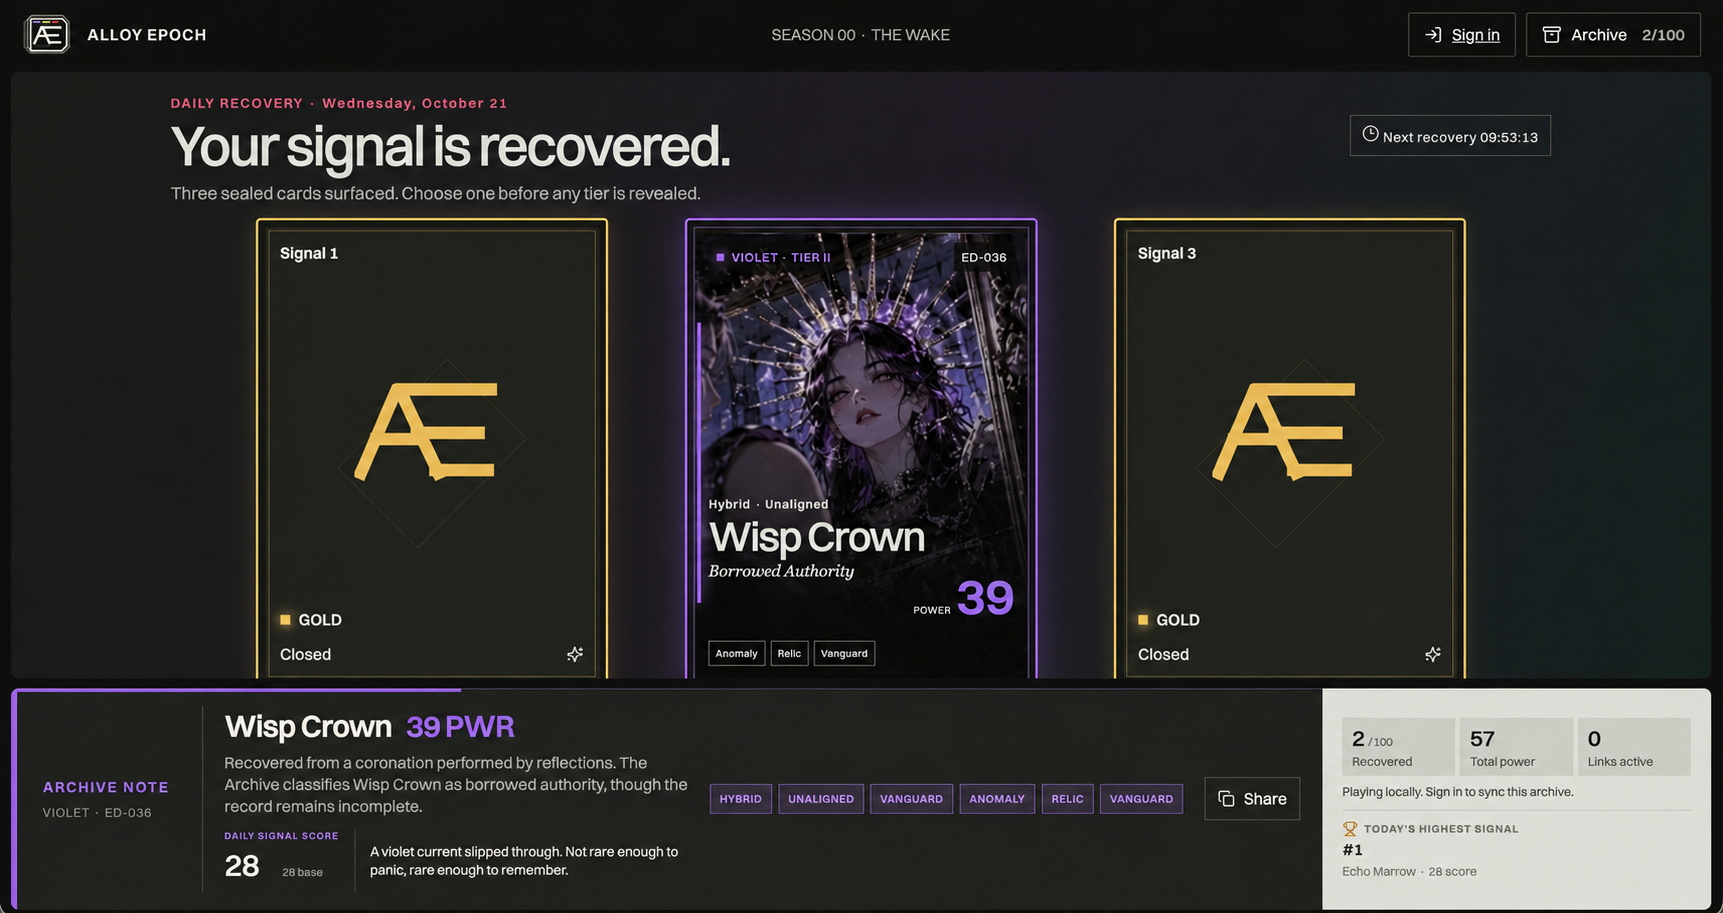Click the gold square marker on Signal 1
The image size is (1723, 913).
click(x=285, y=620)
